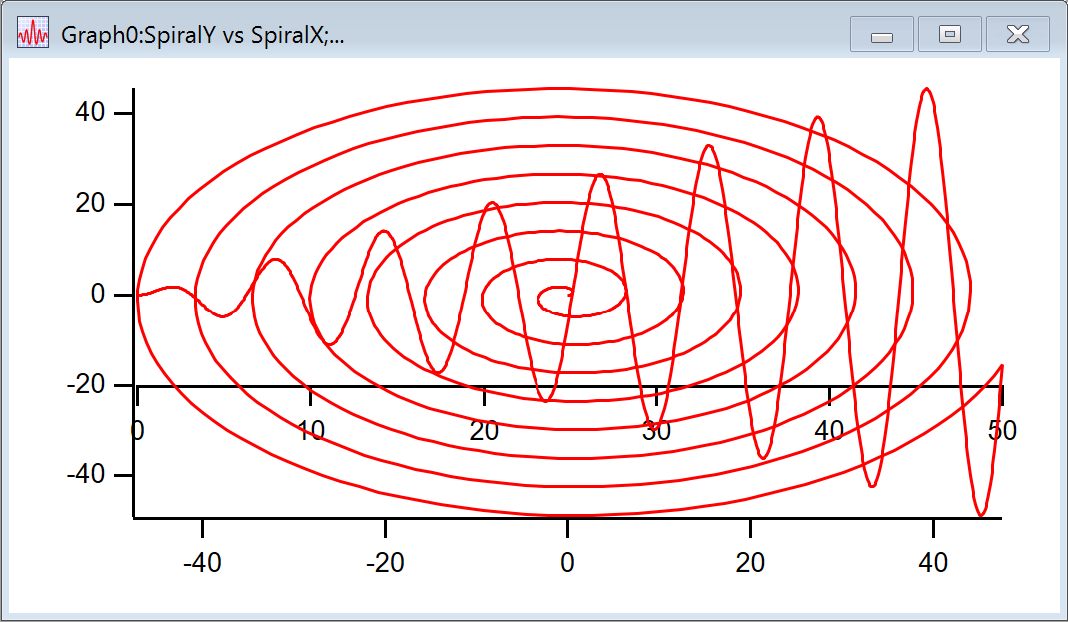The width and height of the screenshot is (1068, 622).
Task: Click the center origin of the spiral trace
Action: click(568, 294)
